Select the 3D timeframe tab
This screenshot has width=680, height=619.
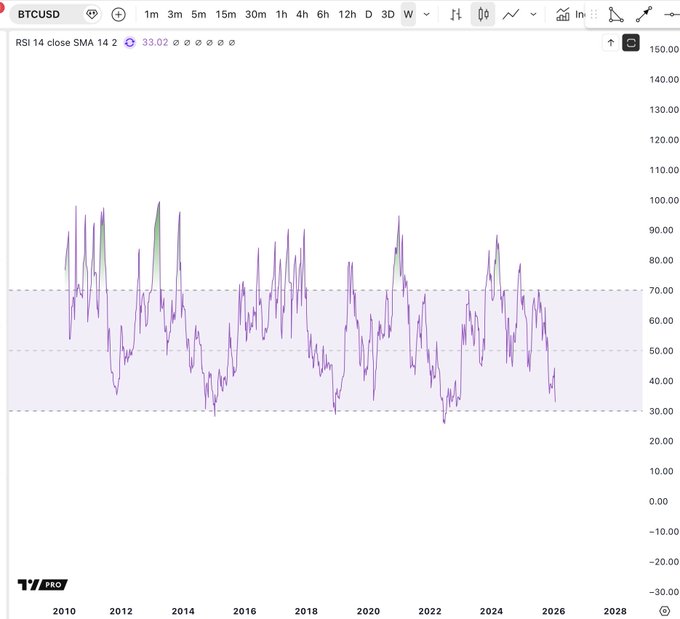(x=387, y=14)
